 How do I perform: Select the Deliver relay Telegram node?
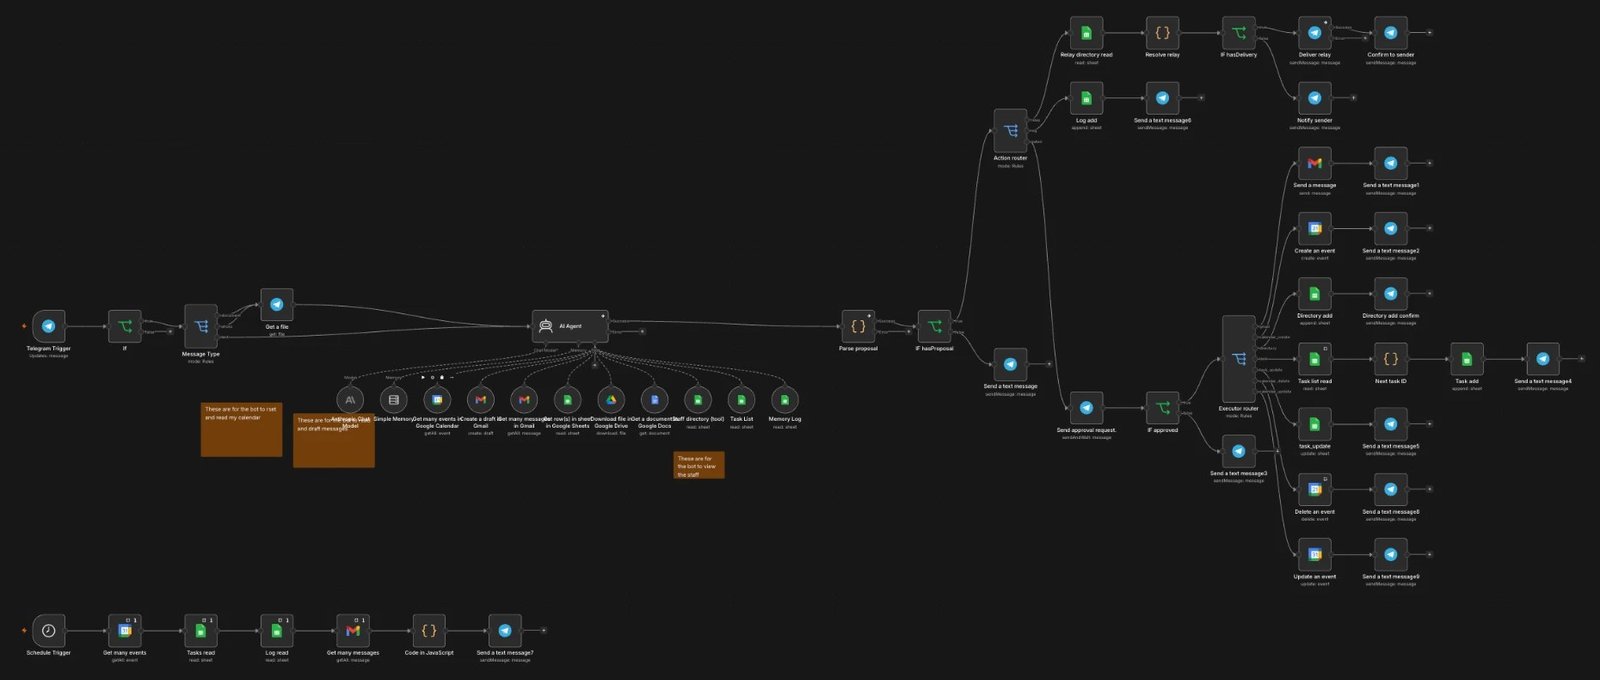(1314, 33)
